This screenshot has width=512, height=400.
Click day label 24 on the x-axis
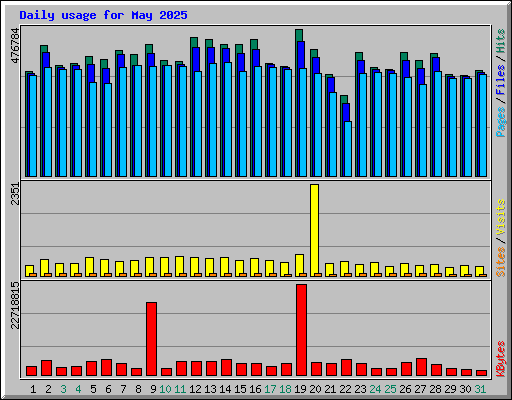coord(375,389)
